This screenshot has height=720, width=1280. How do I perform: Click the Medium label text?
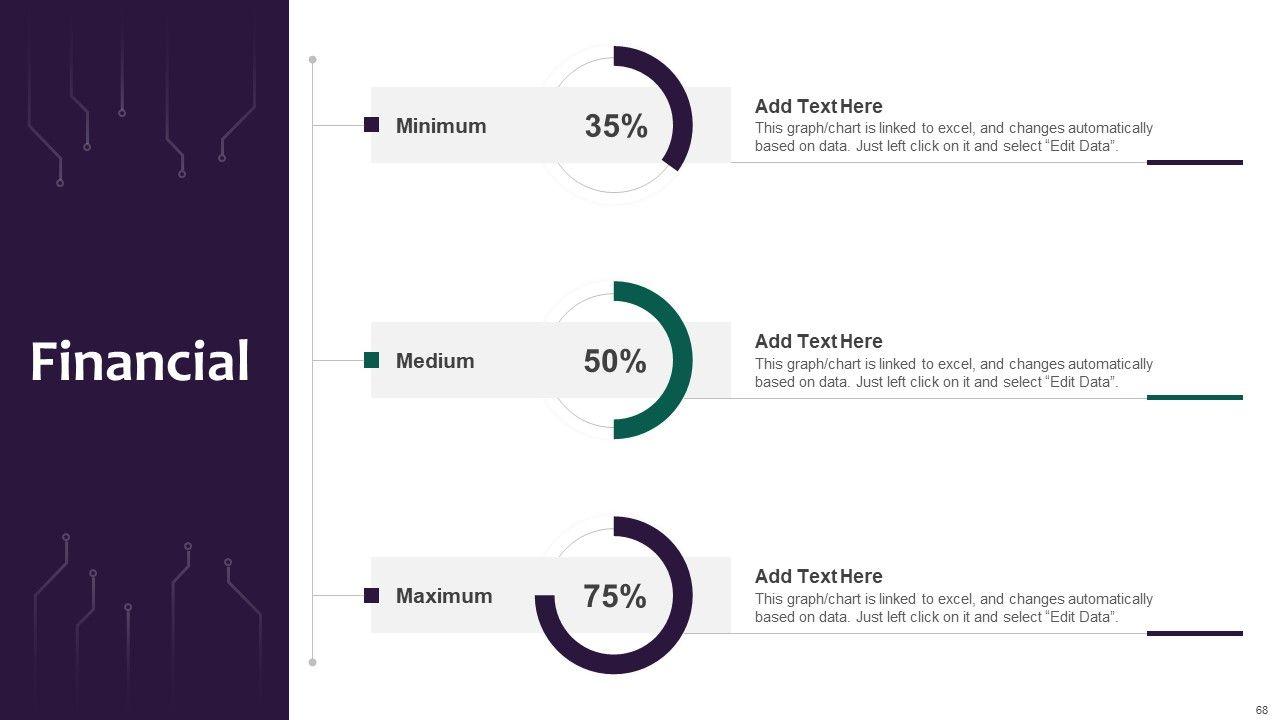pos(435,361)
